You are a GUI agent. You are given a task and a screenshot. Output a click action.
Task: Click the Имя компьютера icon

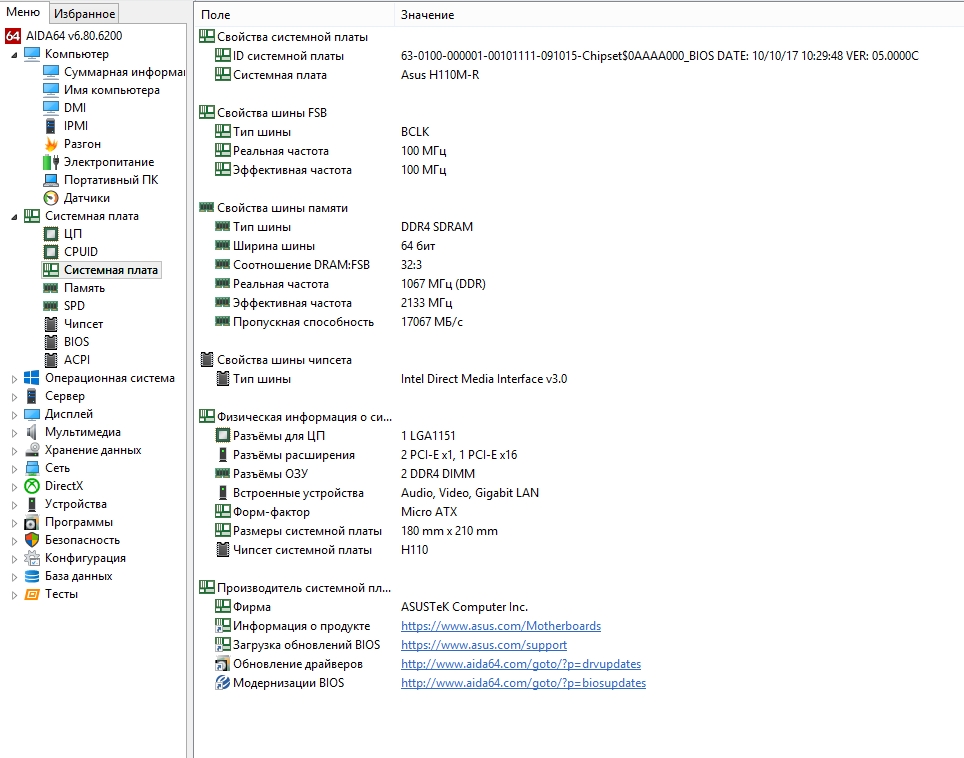click(51, 90)
